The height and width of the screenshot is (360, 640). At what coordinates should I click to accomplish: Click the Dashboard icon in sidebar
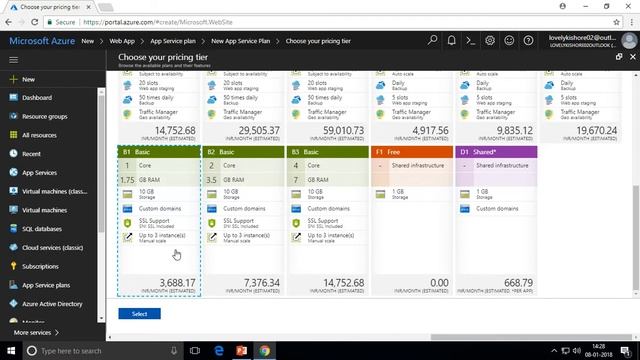[x=13, y=97]
